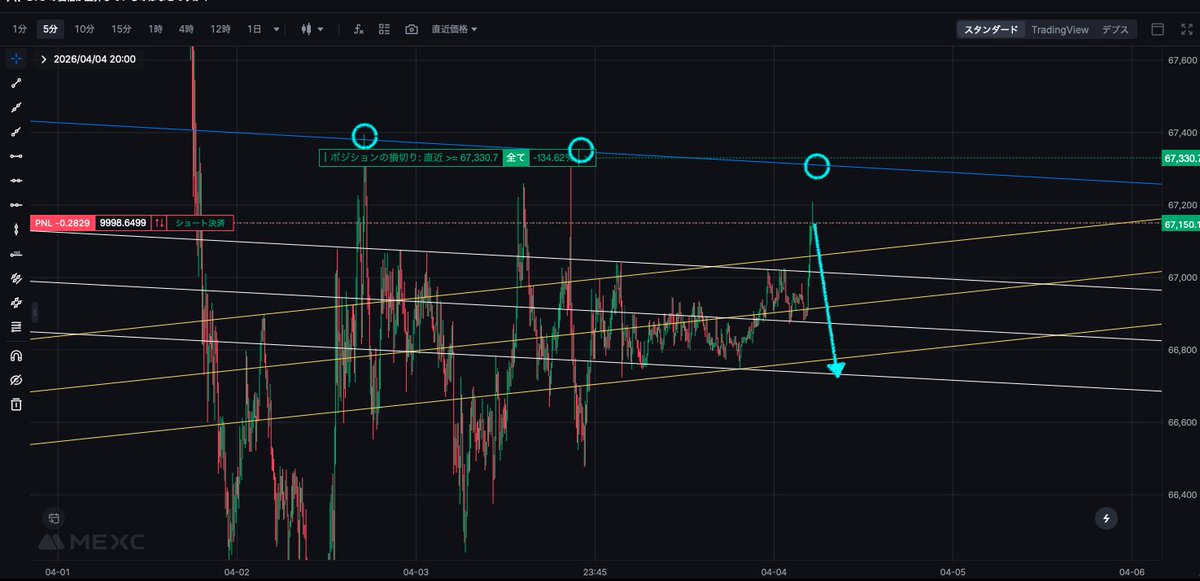The height and width of the screenshot is (581, 1200).
Task: Select the price line tool with label
Action: coord(16,253)
